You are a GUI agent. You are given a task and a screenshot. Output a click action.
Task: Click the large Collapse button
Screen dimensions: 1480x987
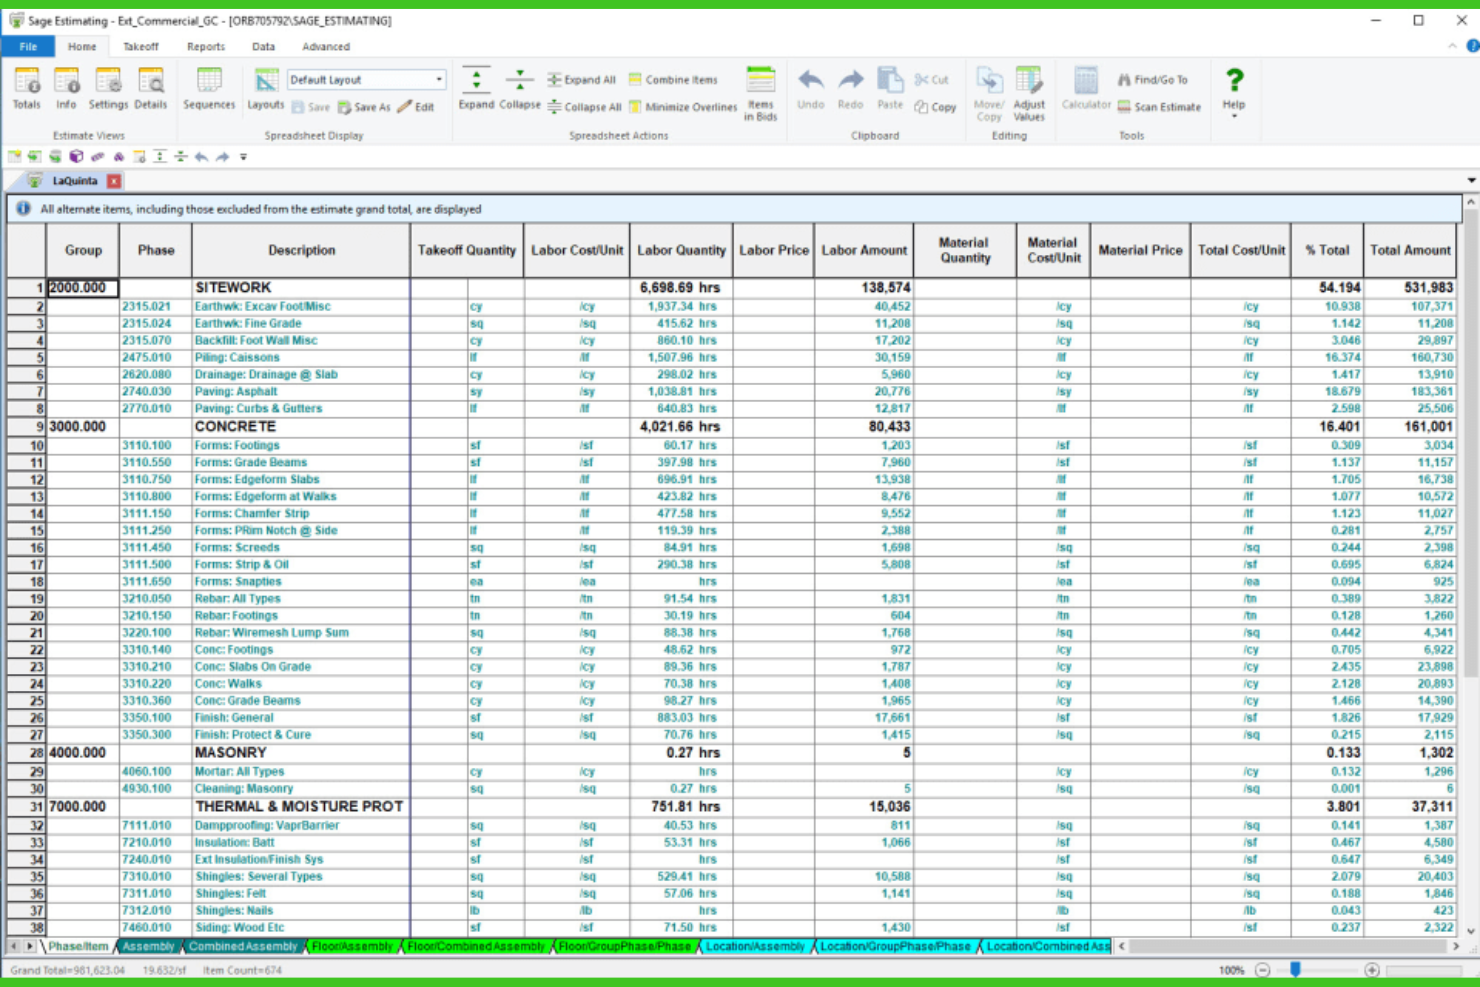[520, 89]
